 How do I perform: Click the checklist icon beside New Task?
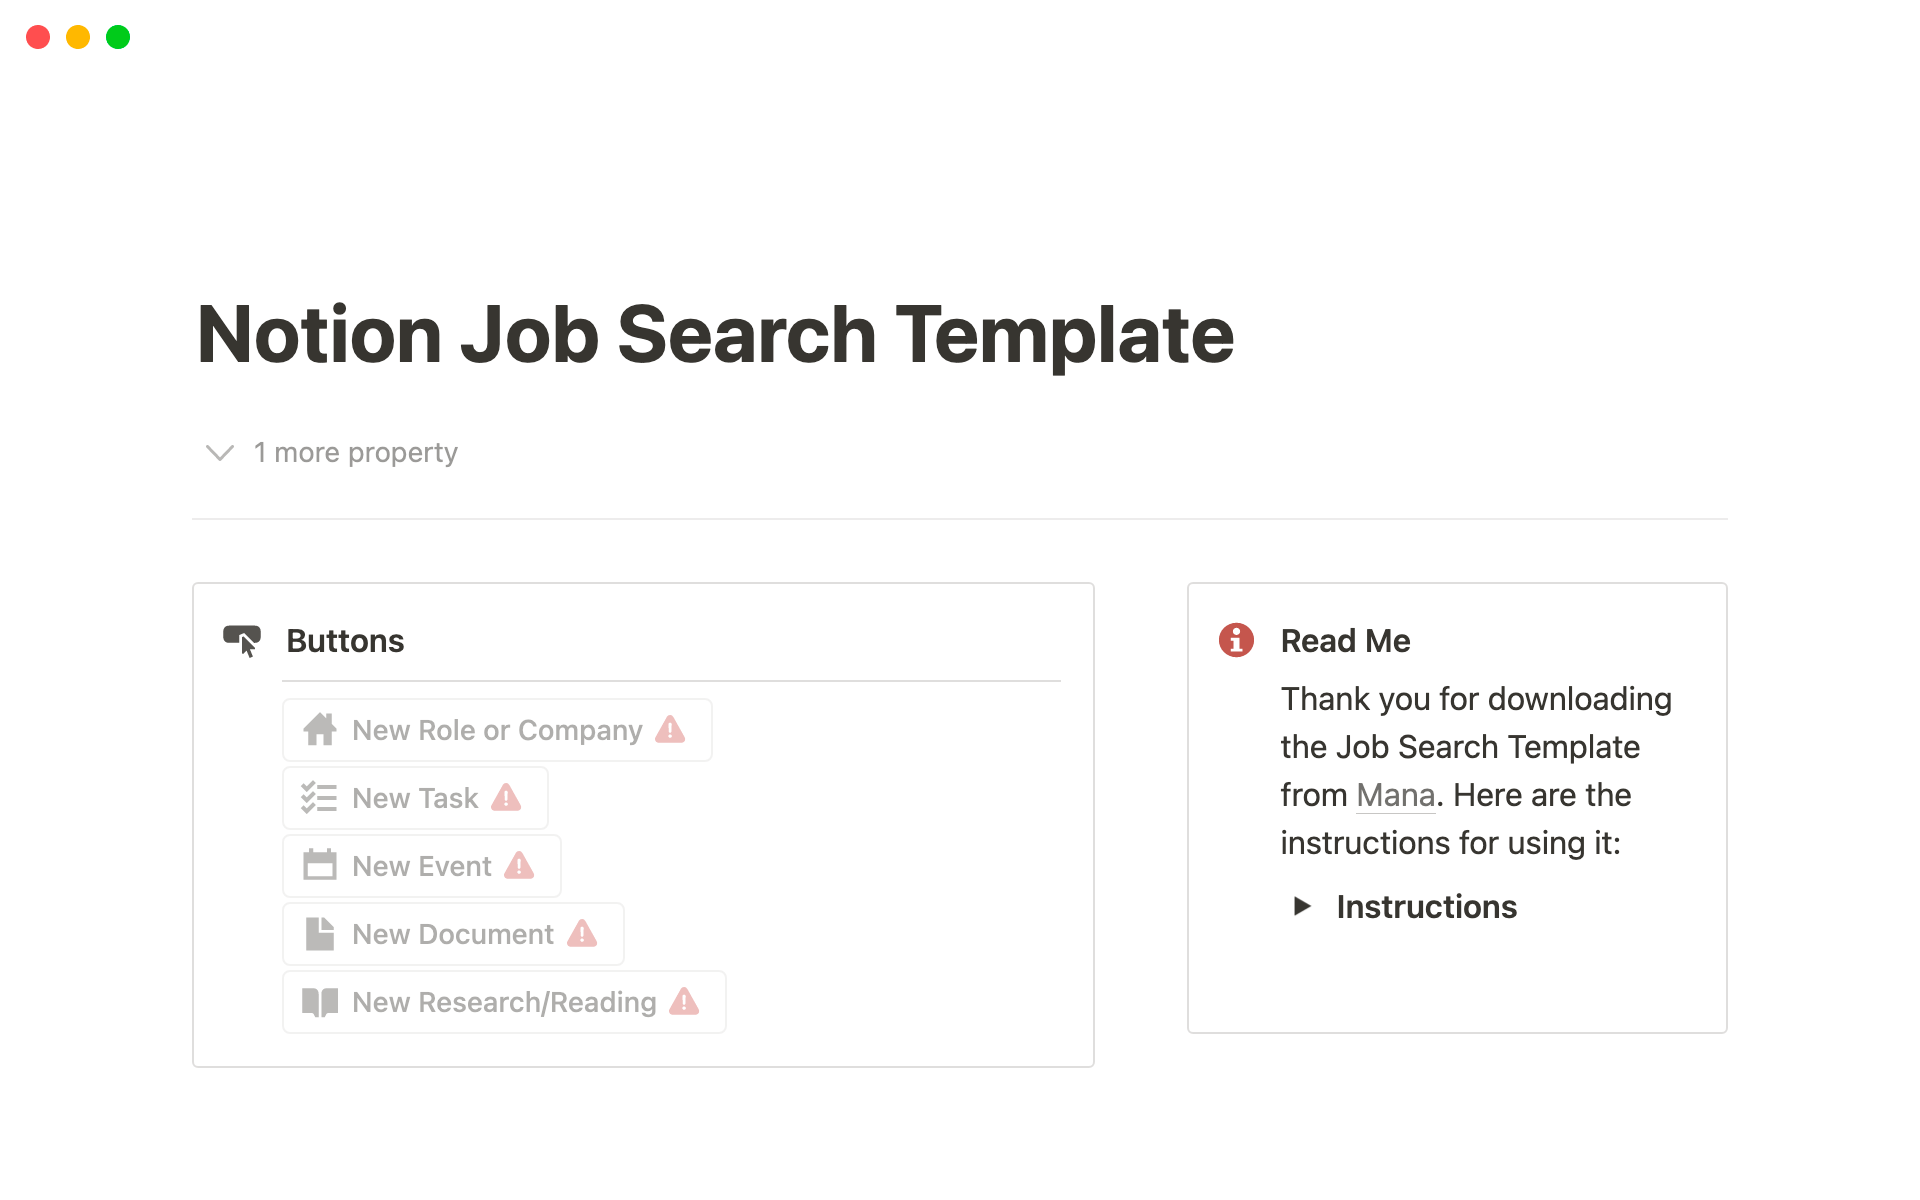[x=319, y=798]
